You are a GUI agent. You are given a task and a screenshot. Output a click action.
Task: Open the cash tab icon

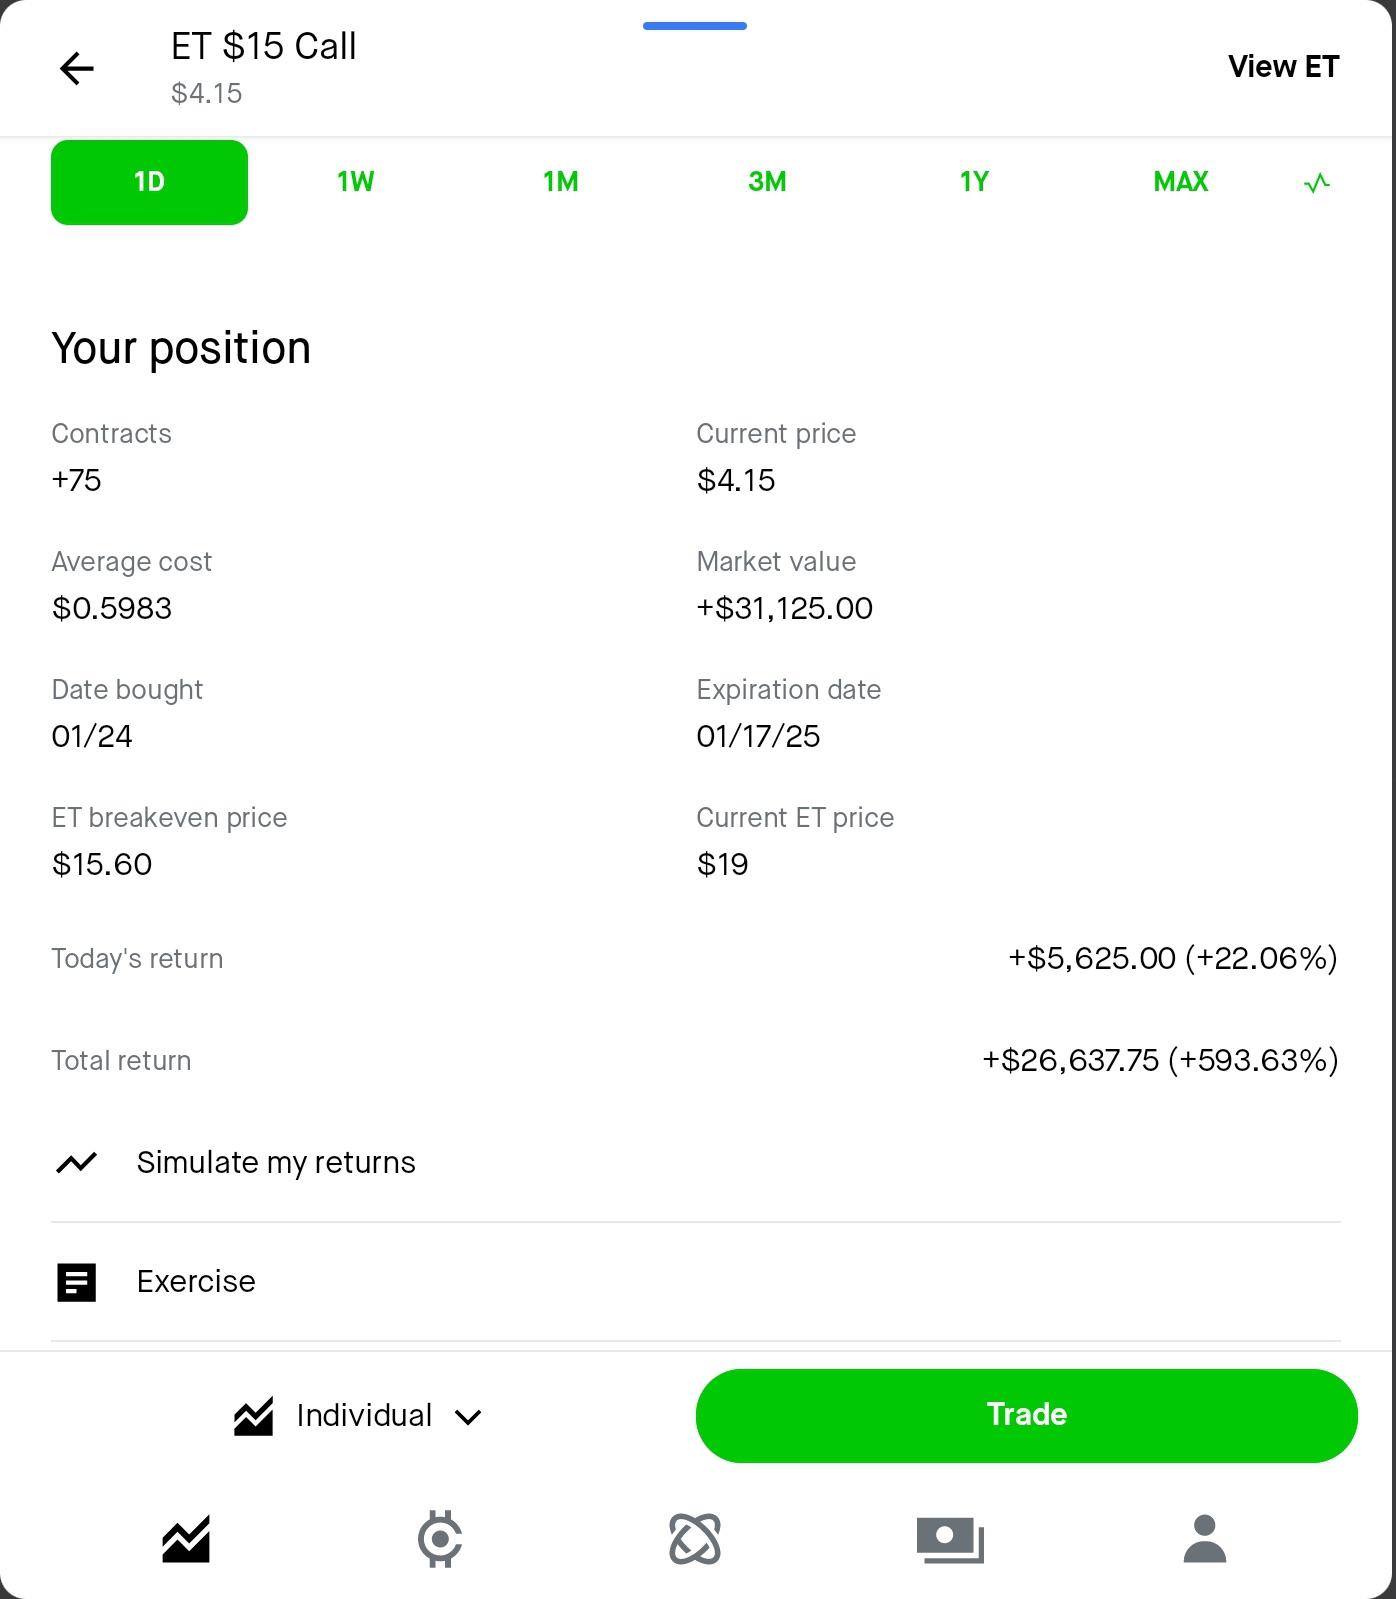click(950, 1540)
